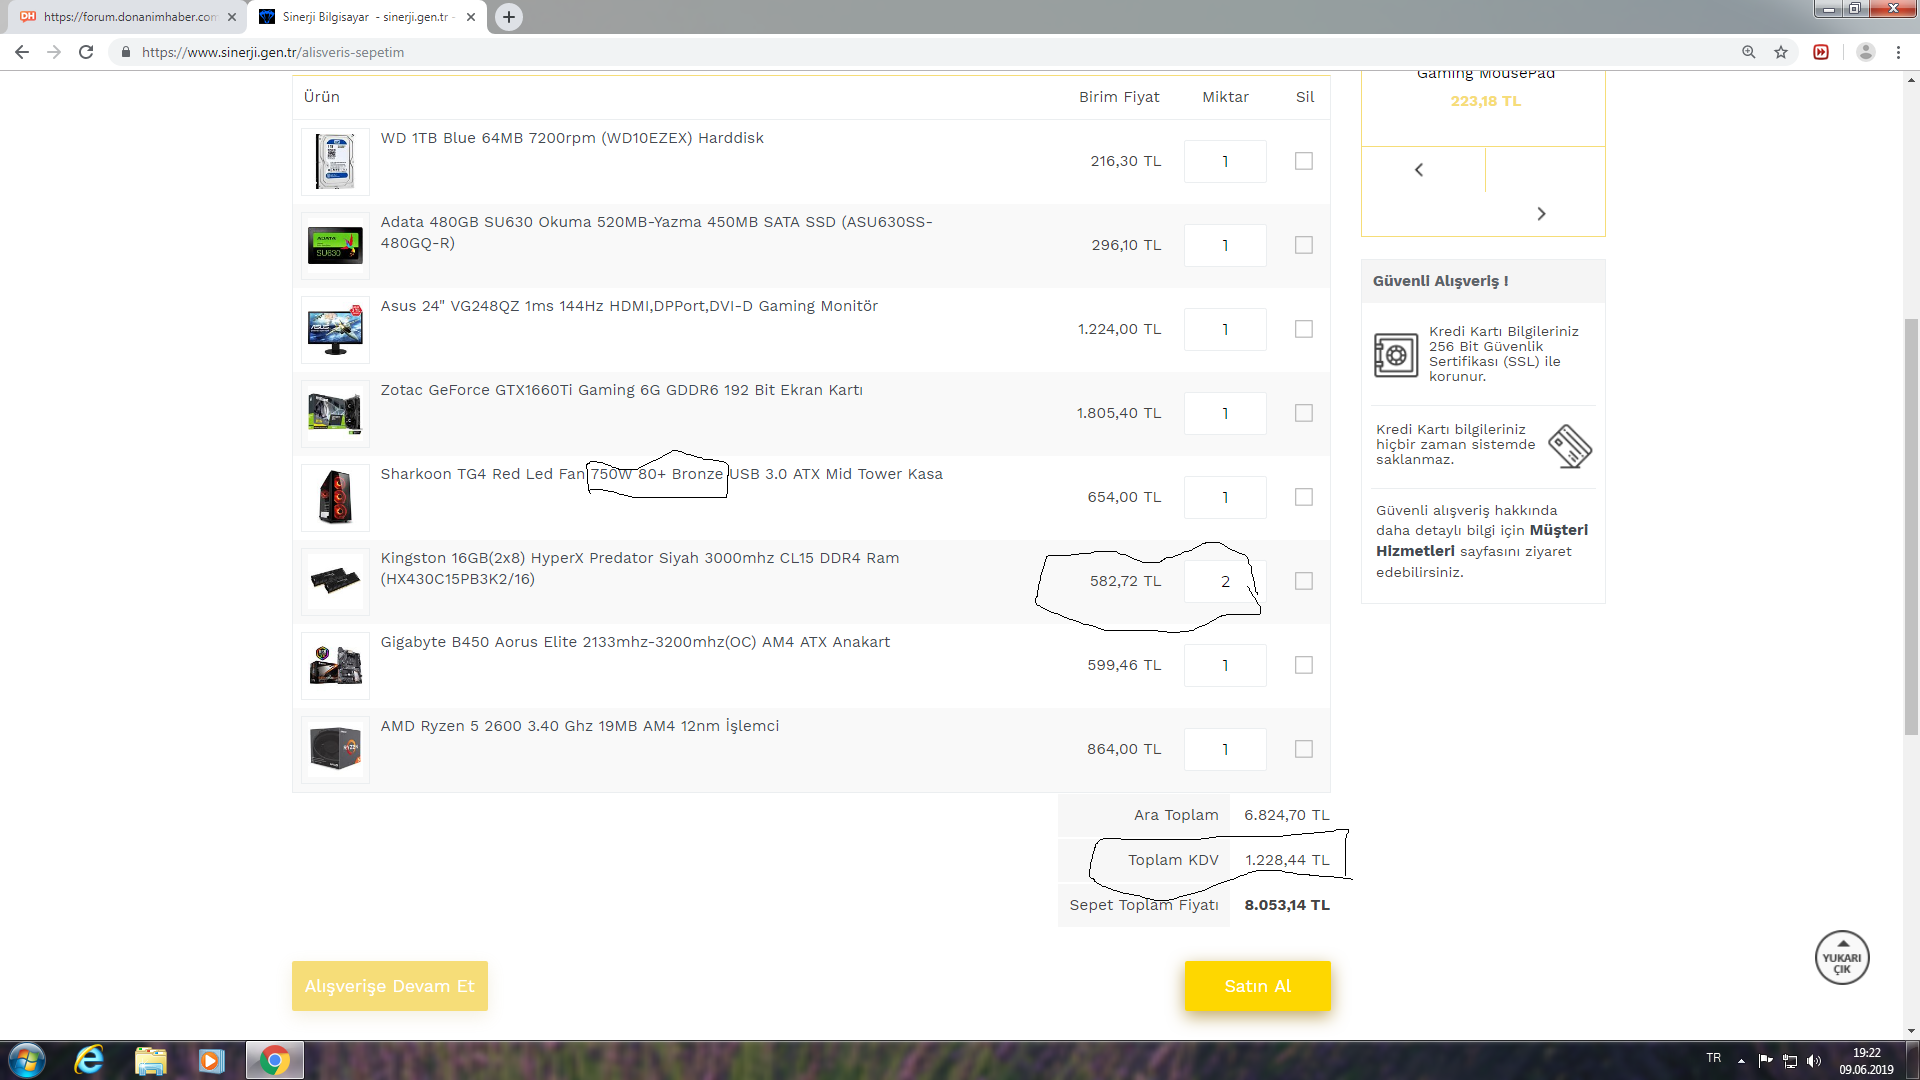Screen dimensions: 1920x1080
Task: Open Kingston HyperX RAM thumbnail
Action: pyautogui.click(x=335, y=581)
